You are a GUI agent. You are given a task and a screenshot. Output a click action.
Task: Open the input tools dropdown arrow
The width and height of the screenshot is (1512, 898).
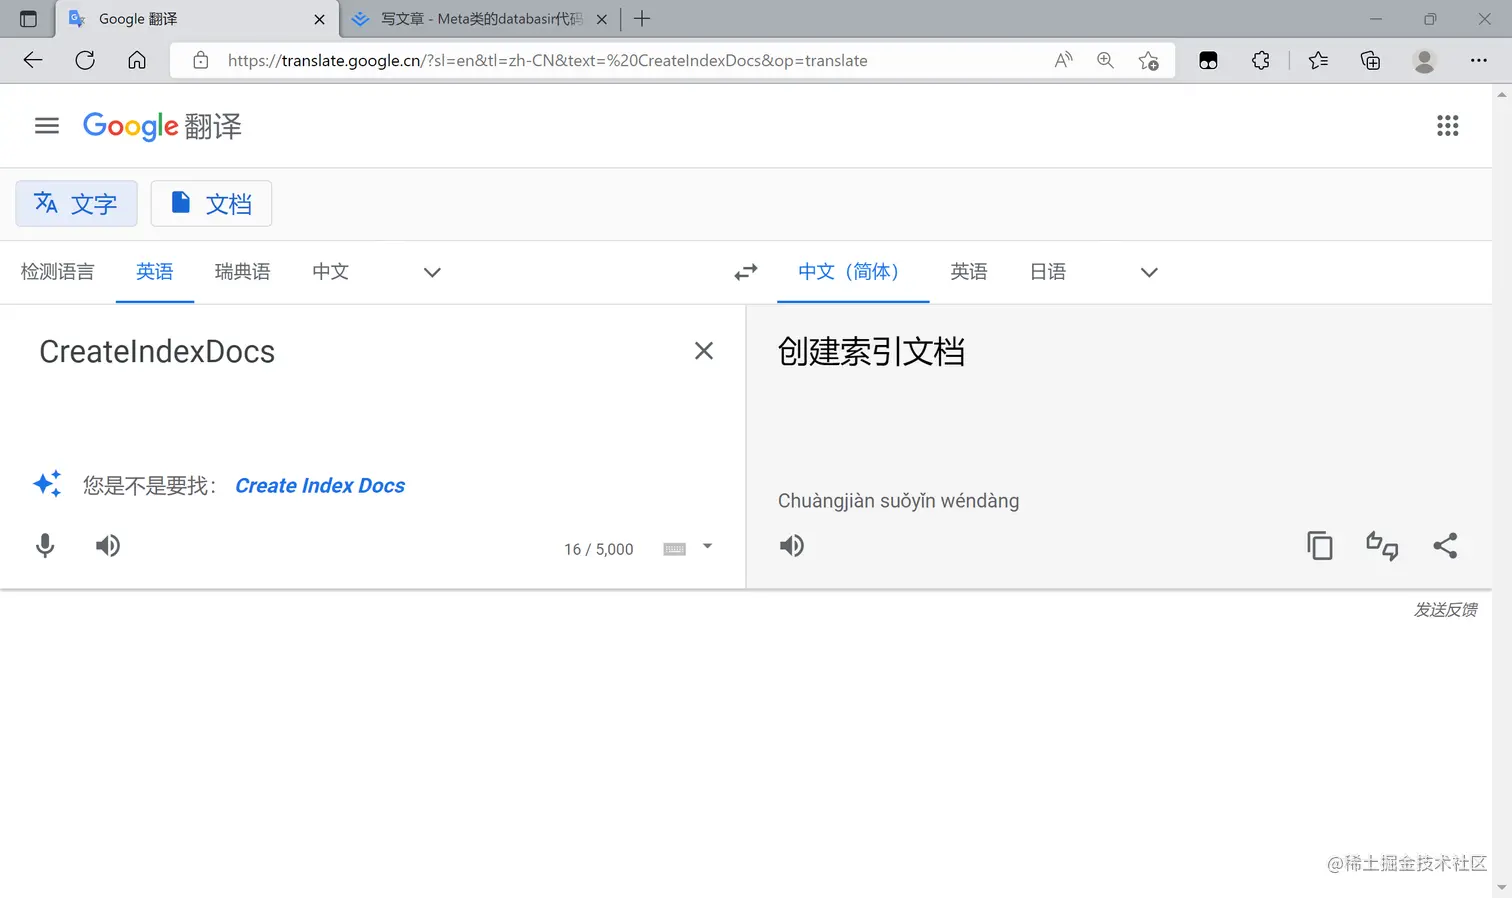[708, 546]
